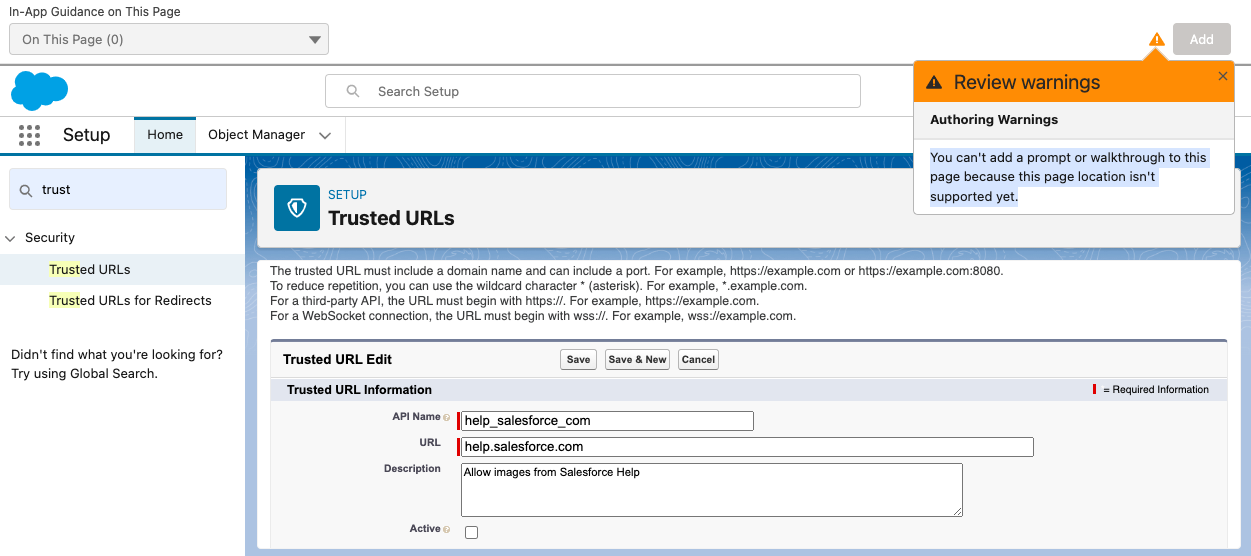
Task: Click the help icon next to API Name
Action: coord(447,417)
